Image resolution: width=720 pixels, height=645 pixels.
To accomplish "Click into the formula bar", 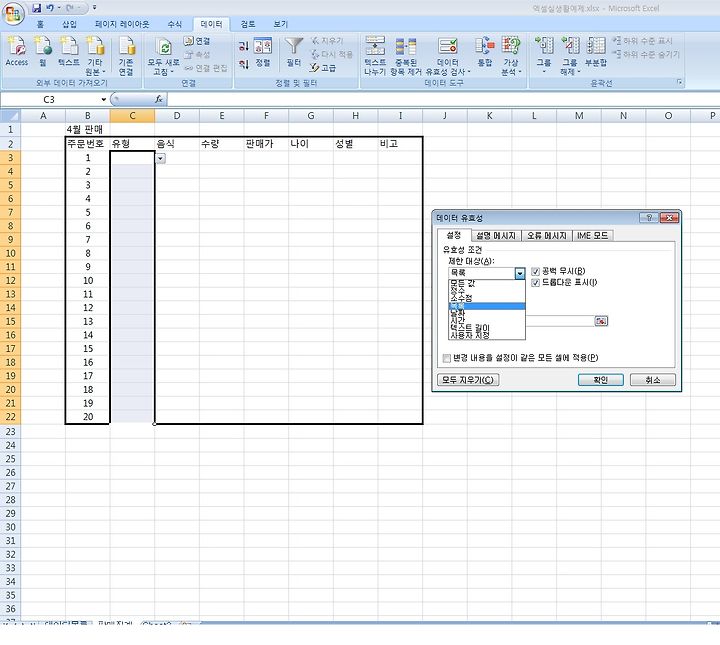I will pos(441,99).
